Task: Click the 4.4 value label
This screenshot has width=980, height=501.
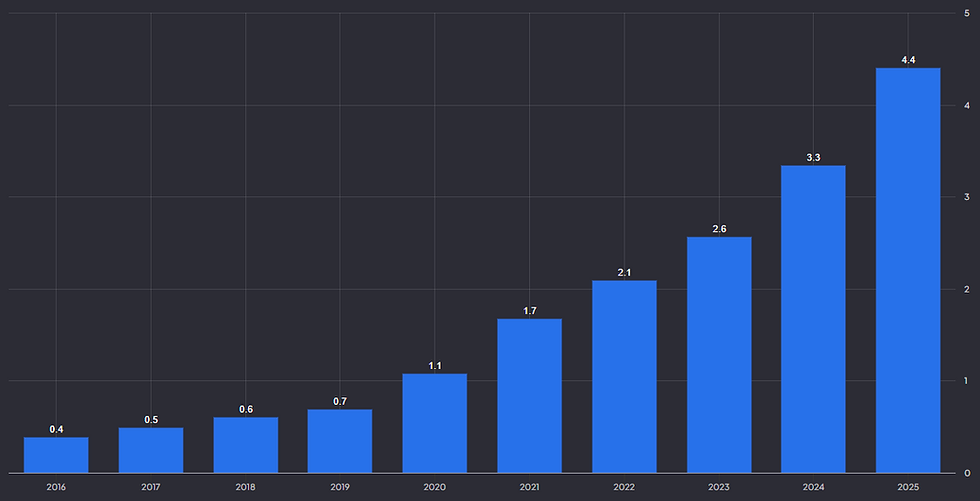Action: [x=908, y=60]
